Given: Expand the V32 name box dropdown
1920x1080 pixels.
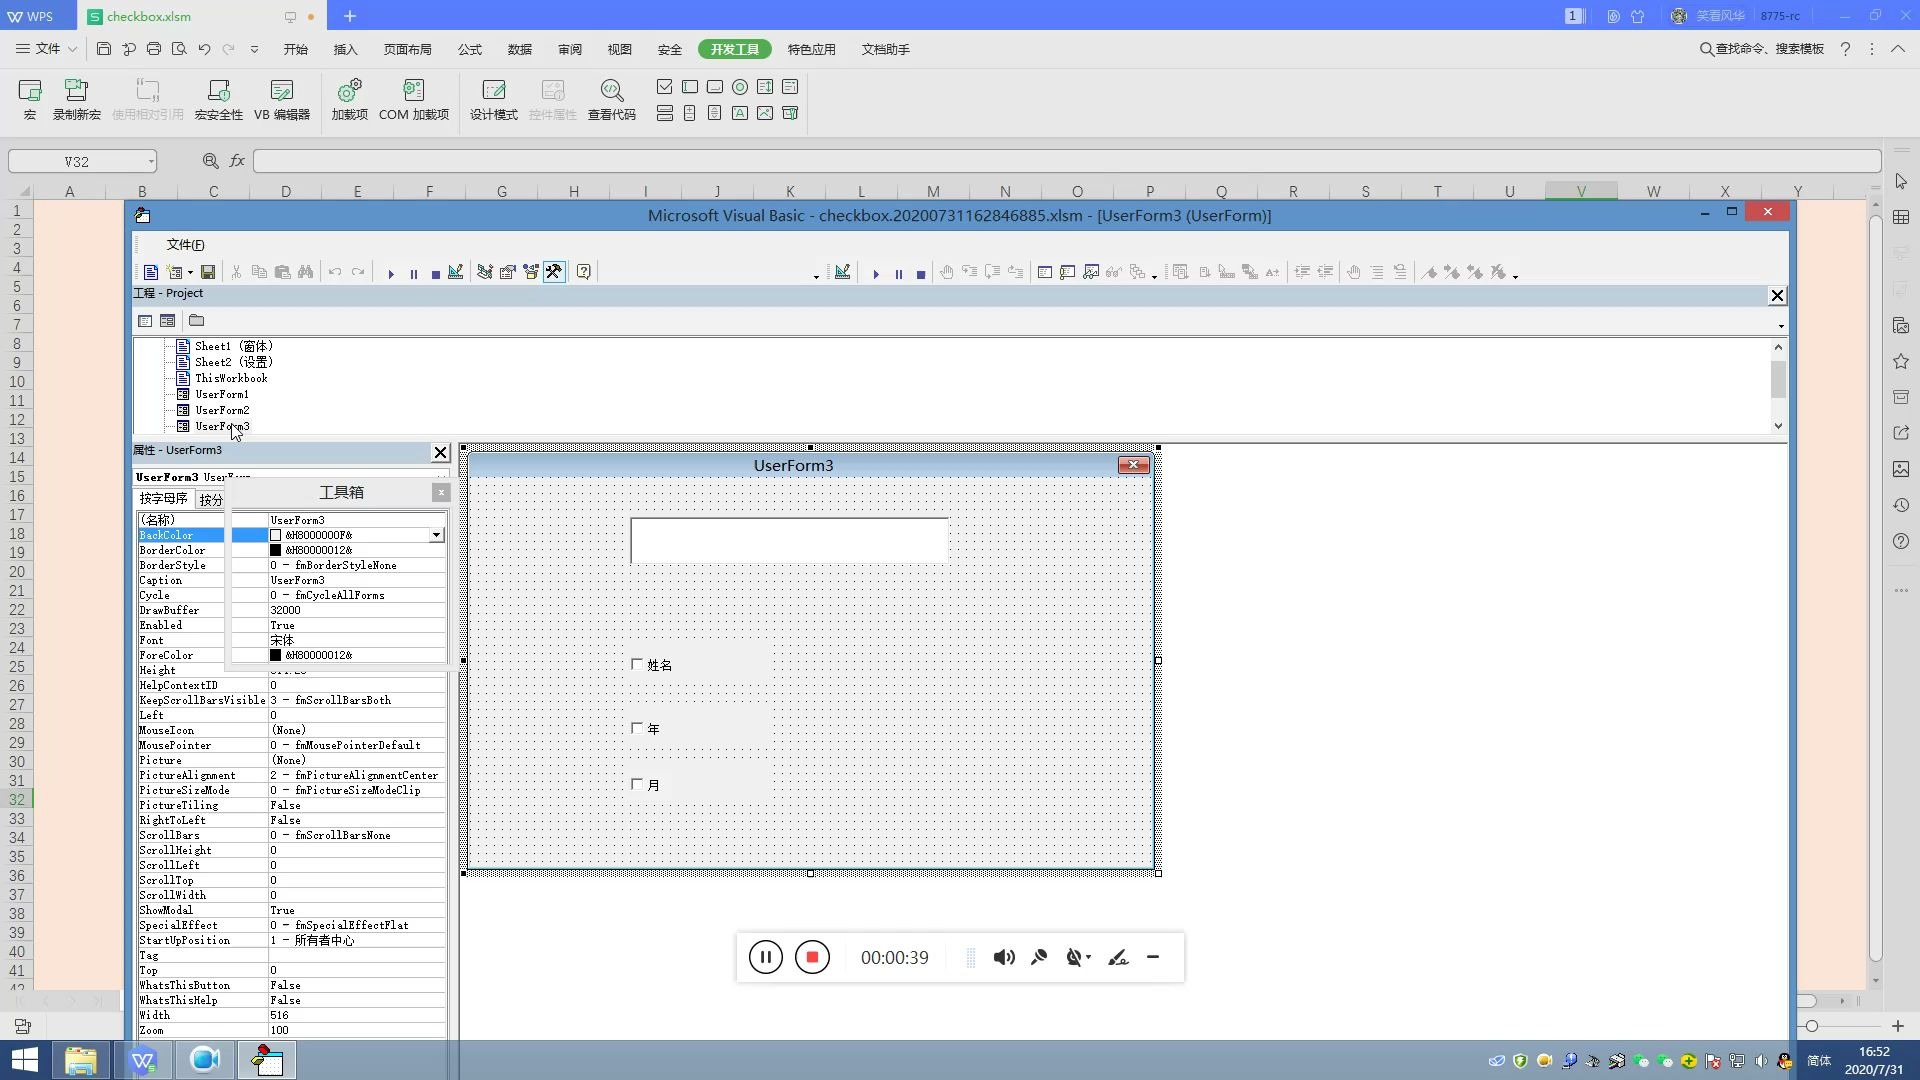Looking at the screenshot, I should tap(151, 162).
